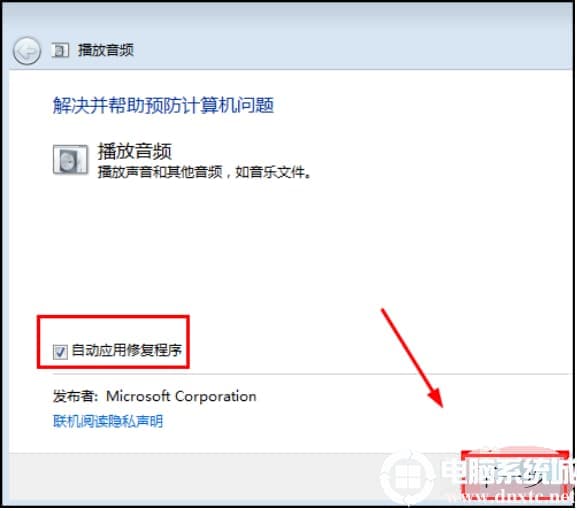Click the horizontal separator line above the publisher
577x511 pixels.
(311, 374)
